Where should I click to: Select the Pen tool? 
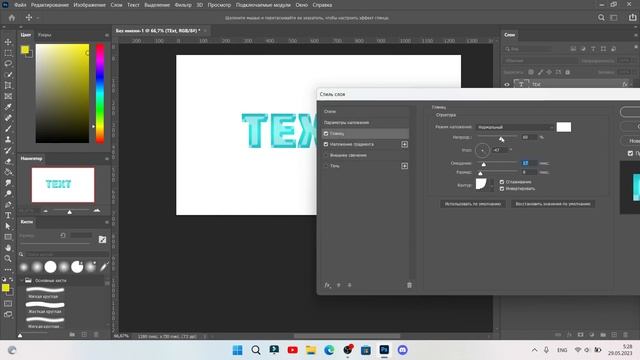(x=8, y=204)
